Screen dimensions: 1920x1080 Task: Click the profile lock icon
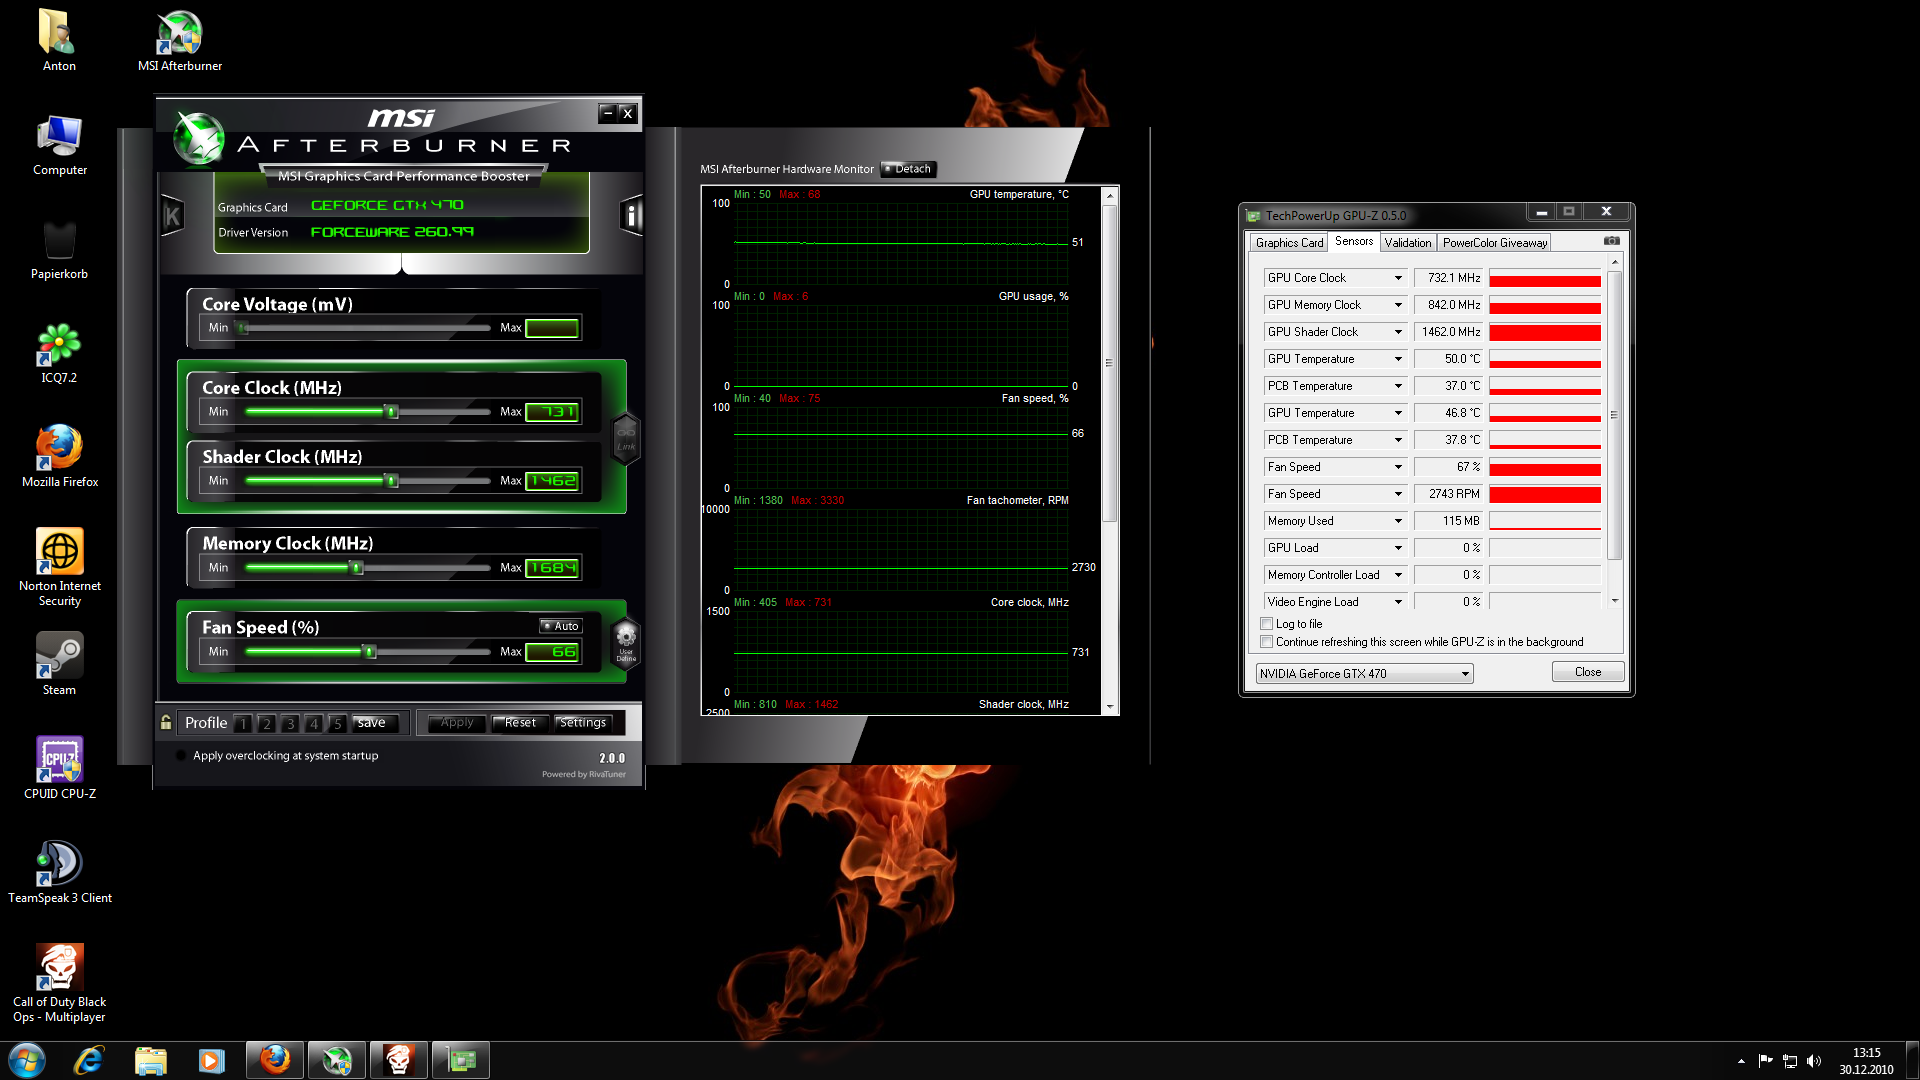tap(166, 722)
